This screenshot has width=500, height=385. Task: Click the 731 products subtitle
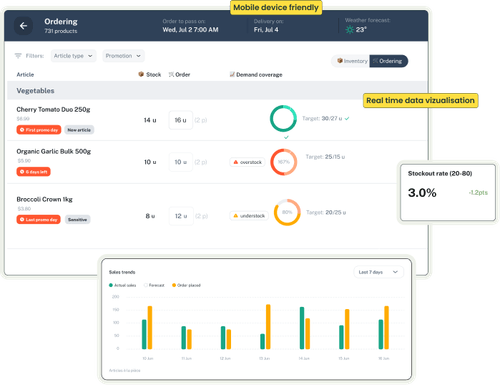click(61, 31)
